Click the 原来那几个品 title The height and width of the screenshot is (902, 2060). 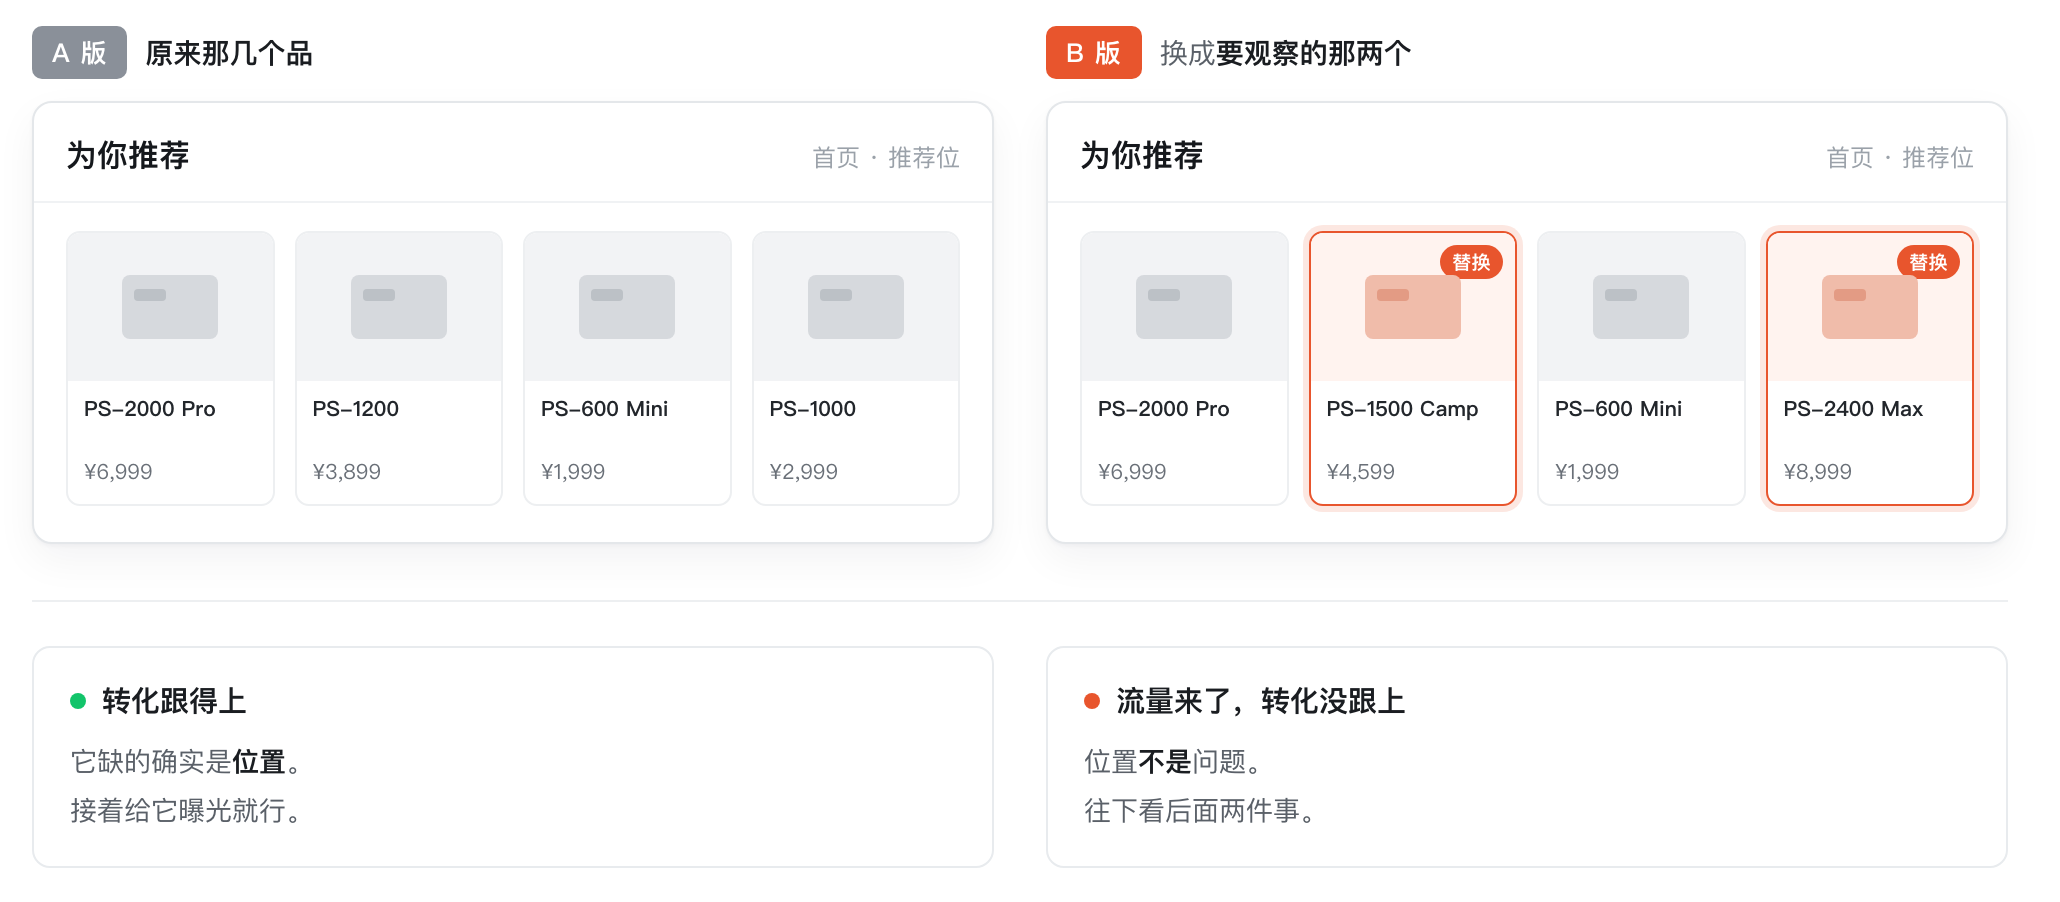click(x=229, y=53)
